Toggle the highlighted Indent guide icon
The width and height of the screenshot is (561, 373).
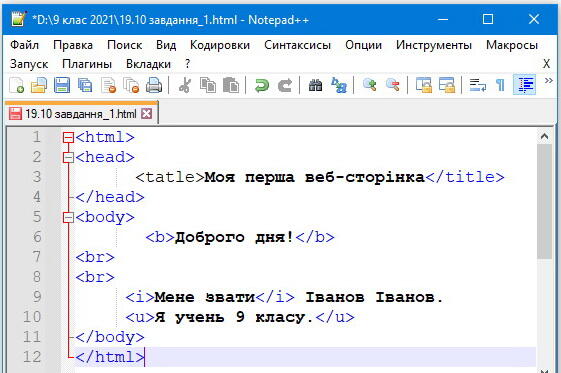point(524,85)
